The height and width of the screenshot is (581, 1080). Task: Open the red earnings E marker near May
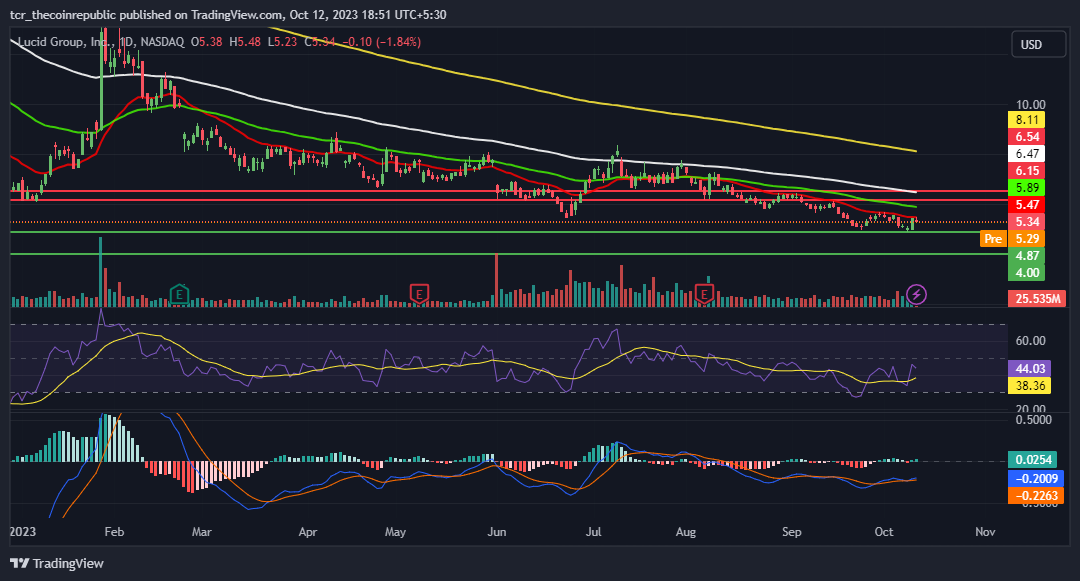pos(419,295)
